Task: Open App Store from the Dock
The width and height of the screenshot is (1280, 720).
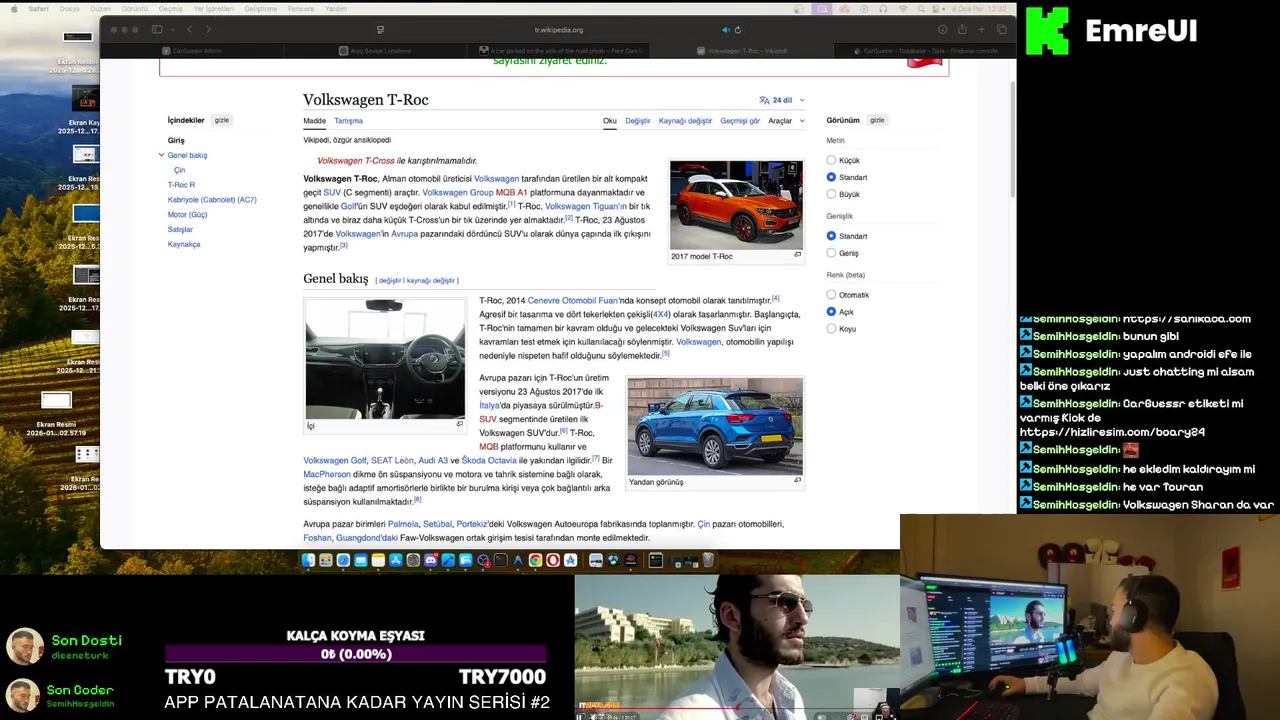Action: (x=396, y=560)
